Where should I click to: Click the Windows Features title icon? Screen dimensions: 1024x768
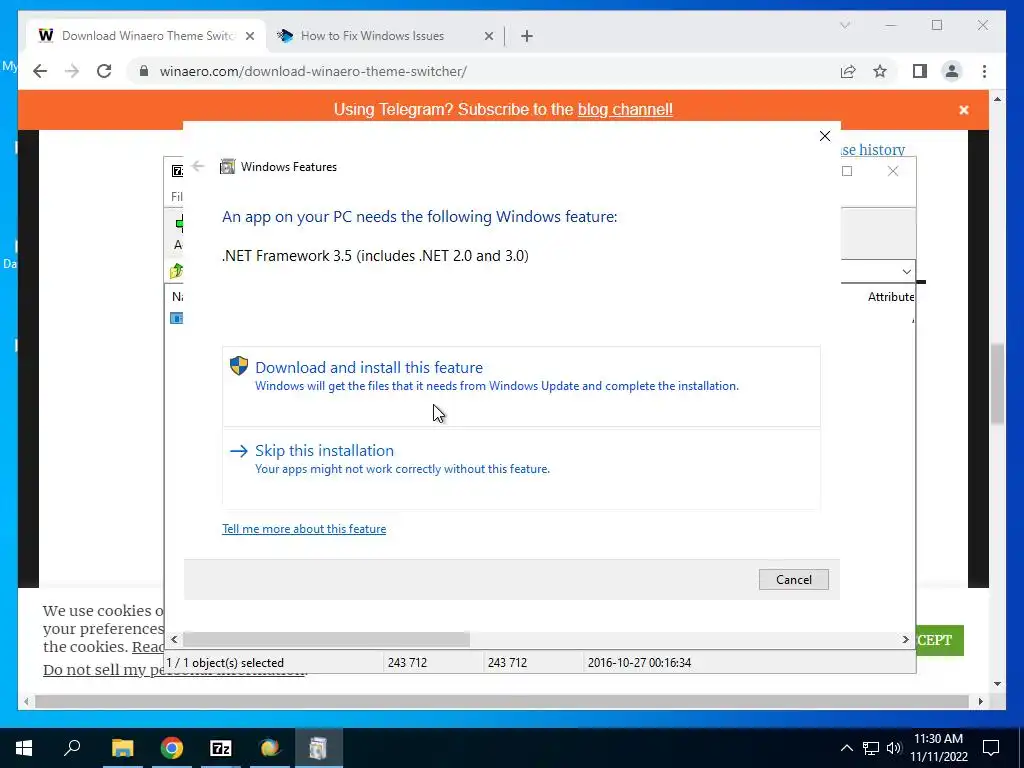tap(227, 167)
